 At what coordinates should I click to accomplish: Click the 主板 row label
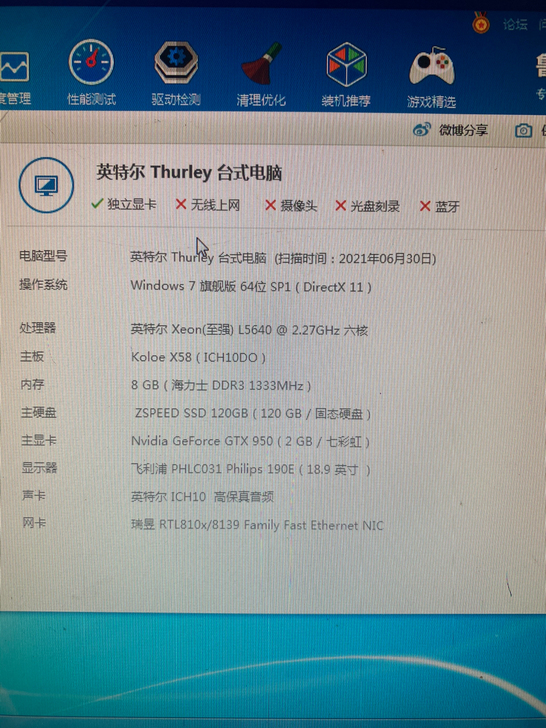coord(32,356)
